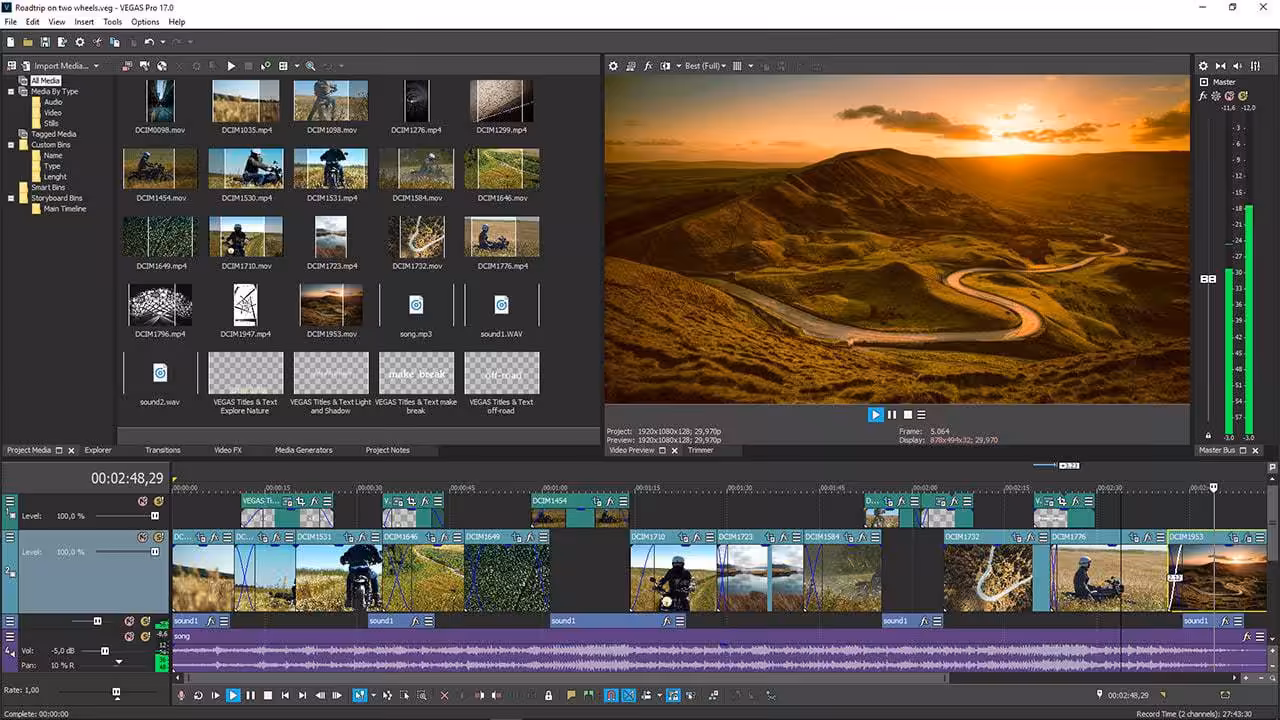
Task: Enable snapping with the magnet icon
Action: [x=610, y=694]
